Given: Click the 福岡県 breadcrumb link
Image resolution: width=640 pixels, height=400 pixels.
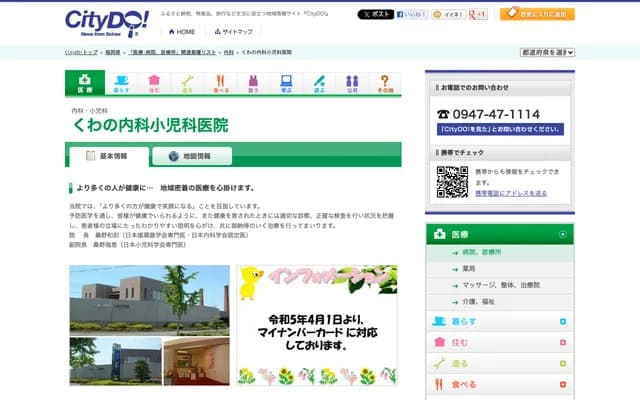Looking at the screenshot, I should click(113, 52).
